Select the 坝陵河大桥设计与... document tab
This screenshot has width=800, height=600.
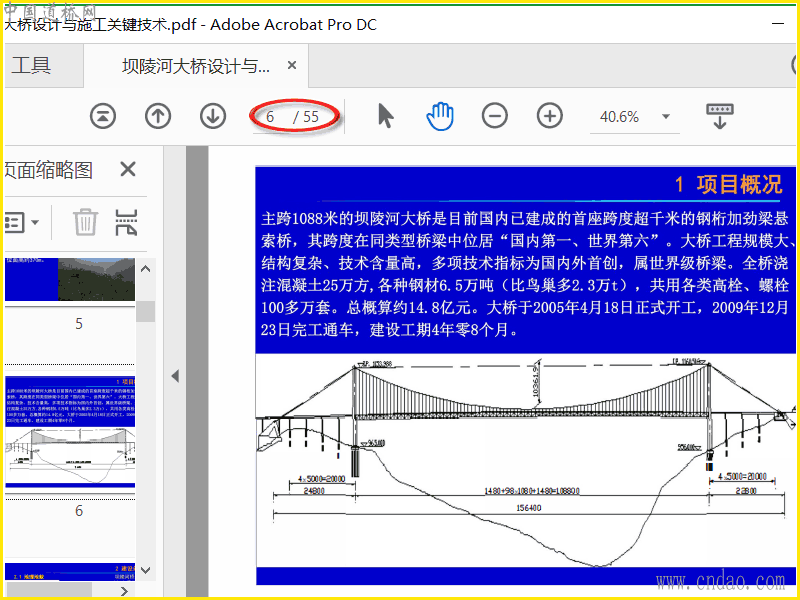point(196,65)
